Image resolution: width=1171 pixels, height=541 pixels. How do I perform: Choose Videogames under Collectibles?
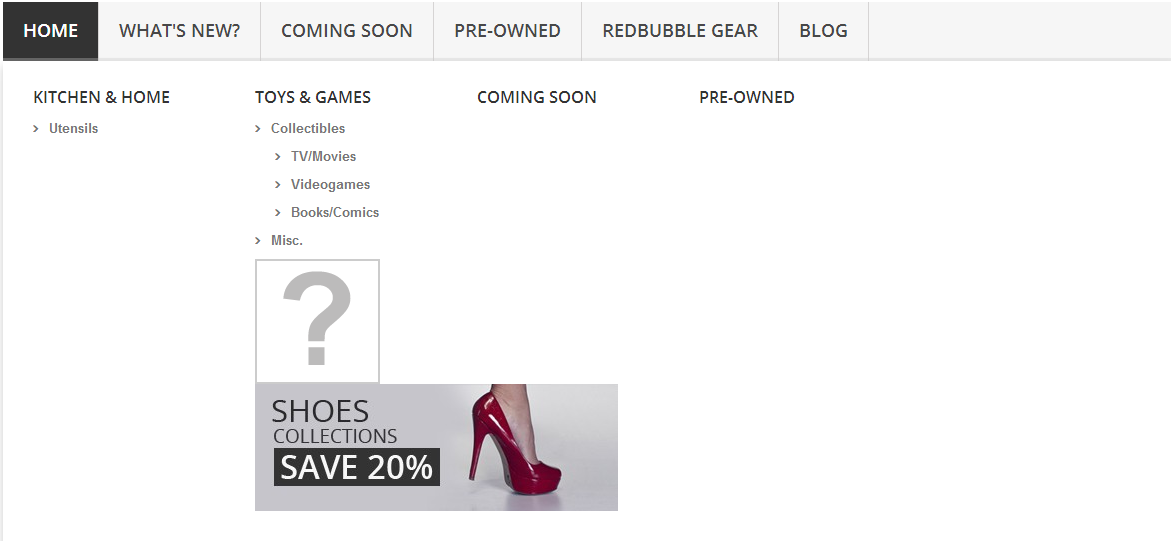click(x=330, y=185)
